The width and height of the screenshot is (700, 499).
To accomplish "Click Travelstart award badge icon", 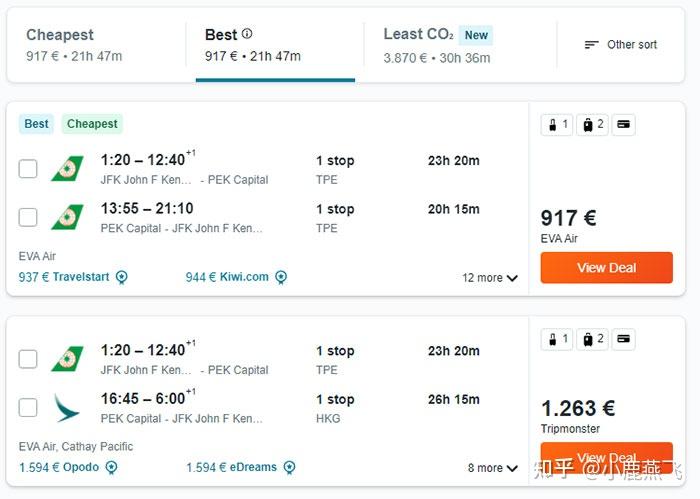I will tap(121, 277).
